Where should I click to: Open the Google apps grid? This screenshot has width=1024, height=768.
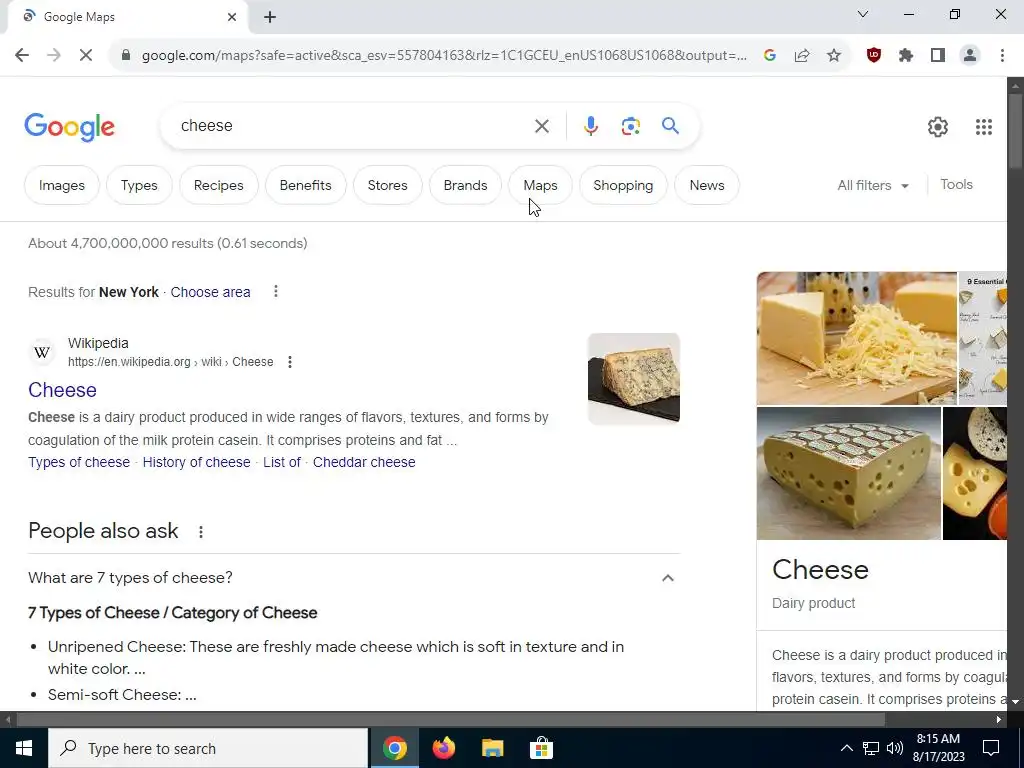tap(984, 127)
